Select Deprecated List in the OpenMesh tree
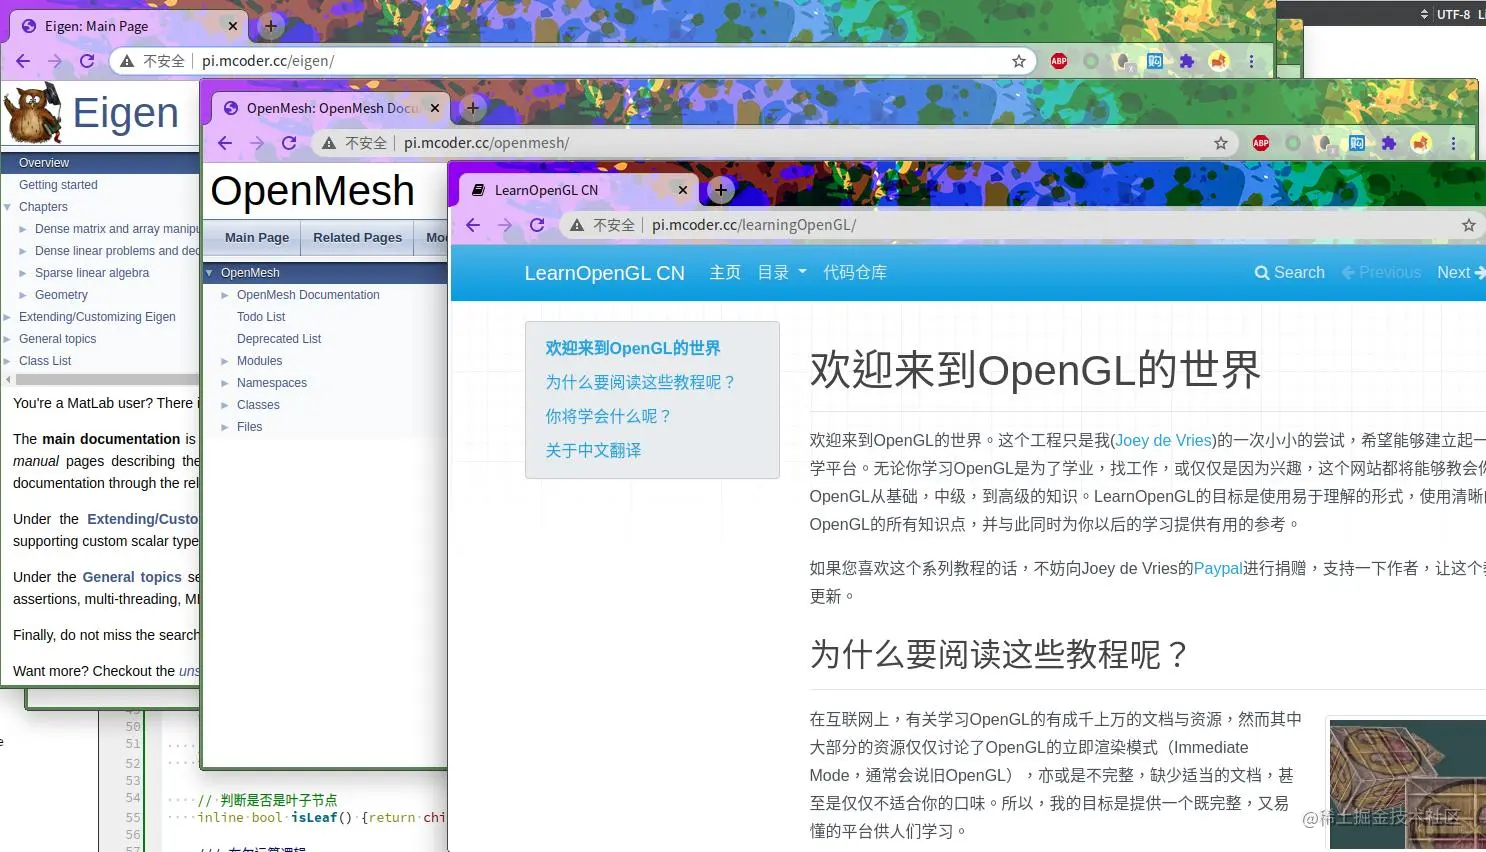 (x=279, y=339)
